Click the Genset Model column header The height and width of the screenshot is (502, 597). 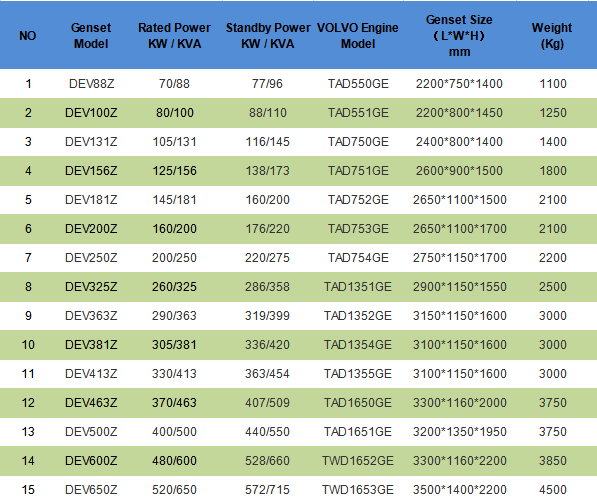(x=91, y=36)
